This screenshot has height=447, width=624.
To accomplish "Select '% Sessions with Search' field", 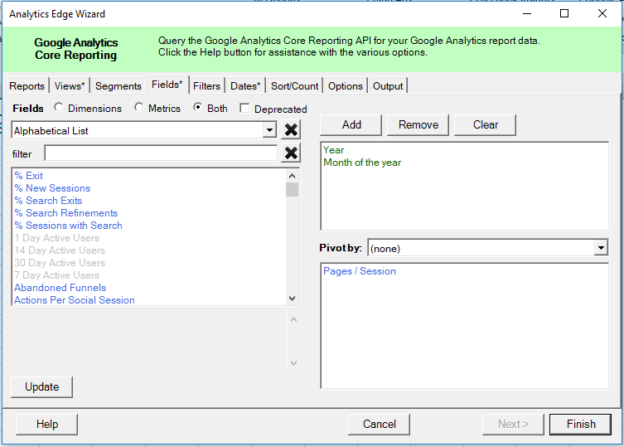I will [x=68, y=225].
